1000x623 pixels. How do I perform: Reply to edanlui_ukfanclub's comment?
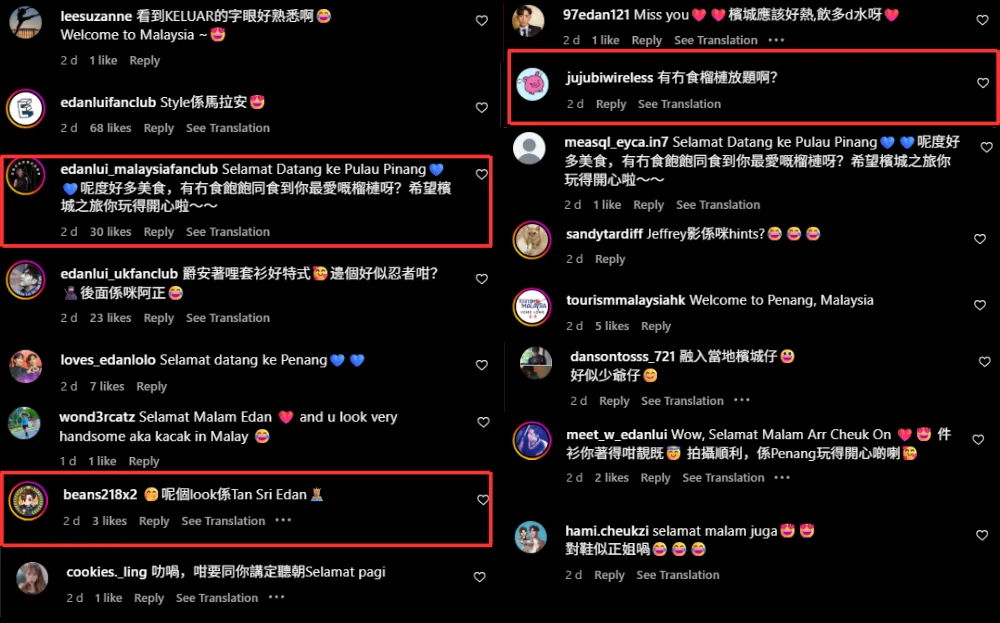159,318
